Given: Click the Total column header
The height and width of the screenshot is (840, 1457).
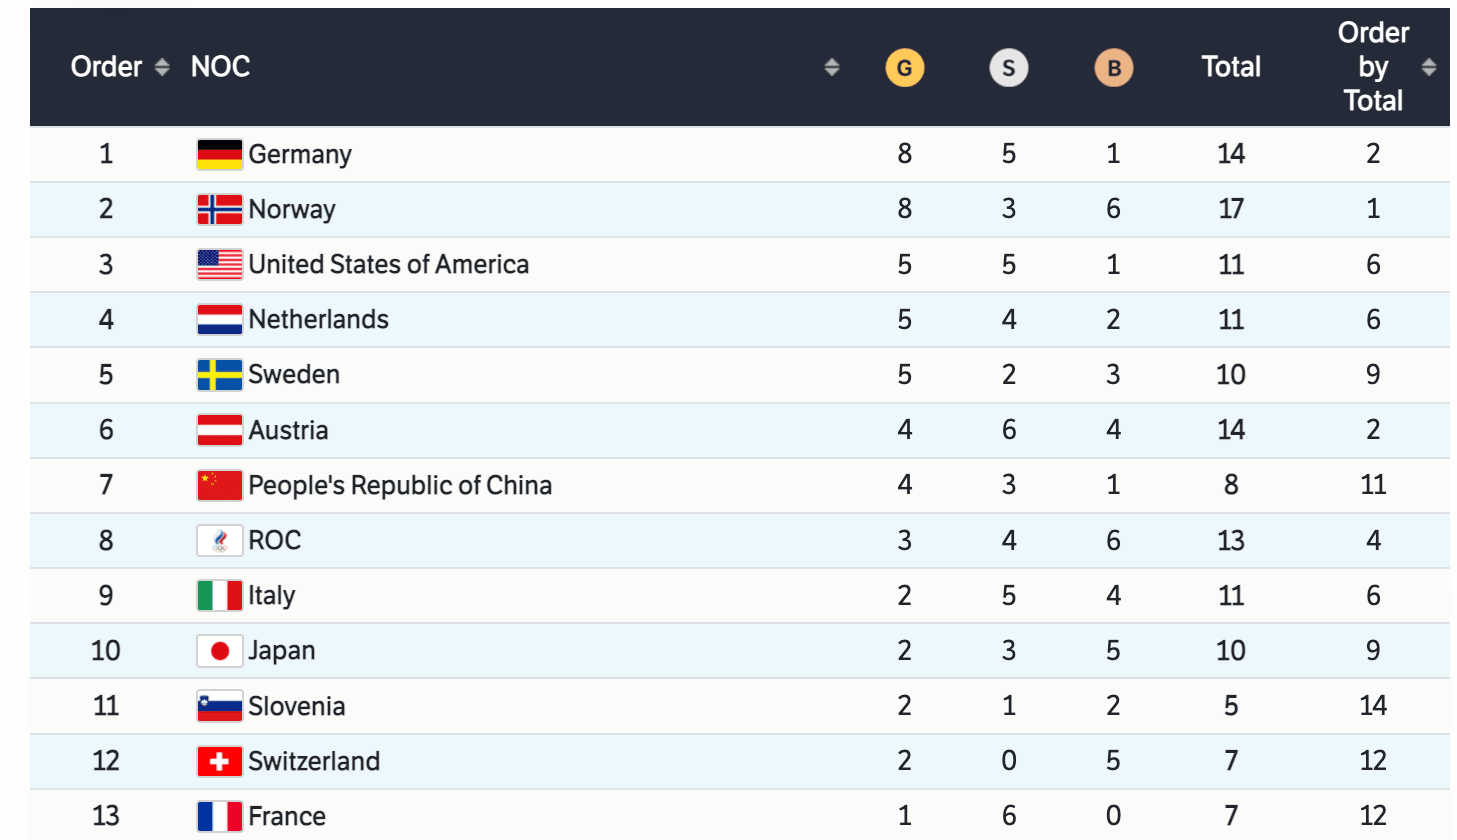Looking at the screenshot, I should click(1230, 67).
